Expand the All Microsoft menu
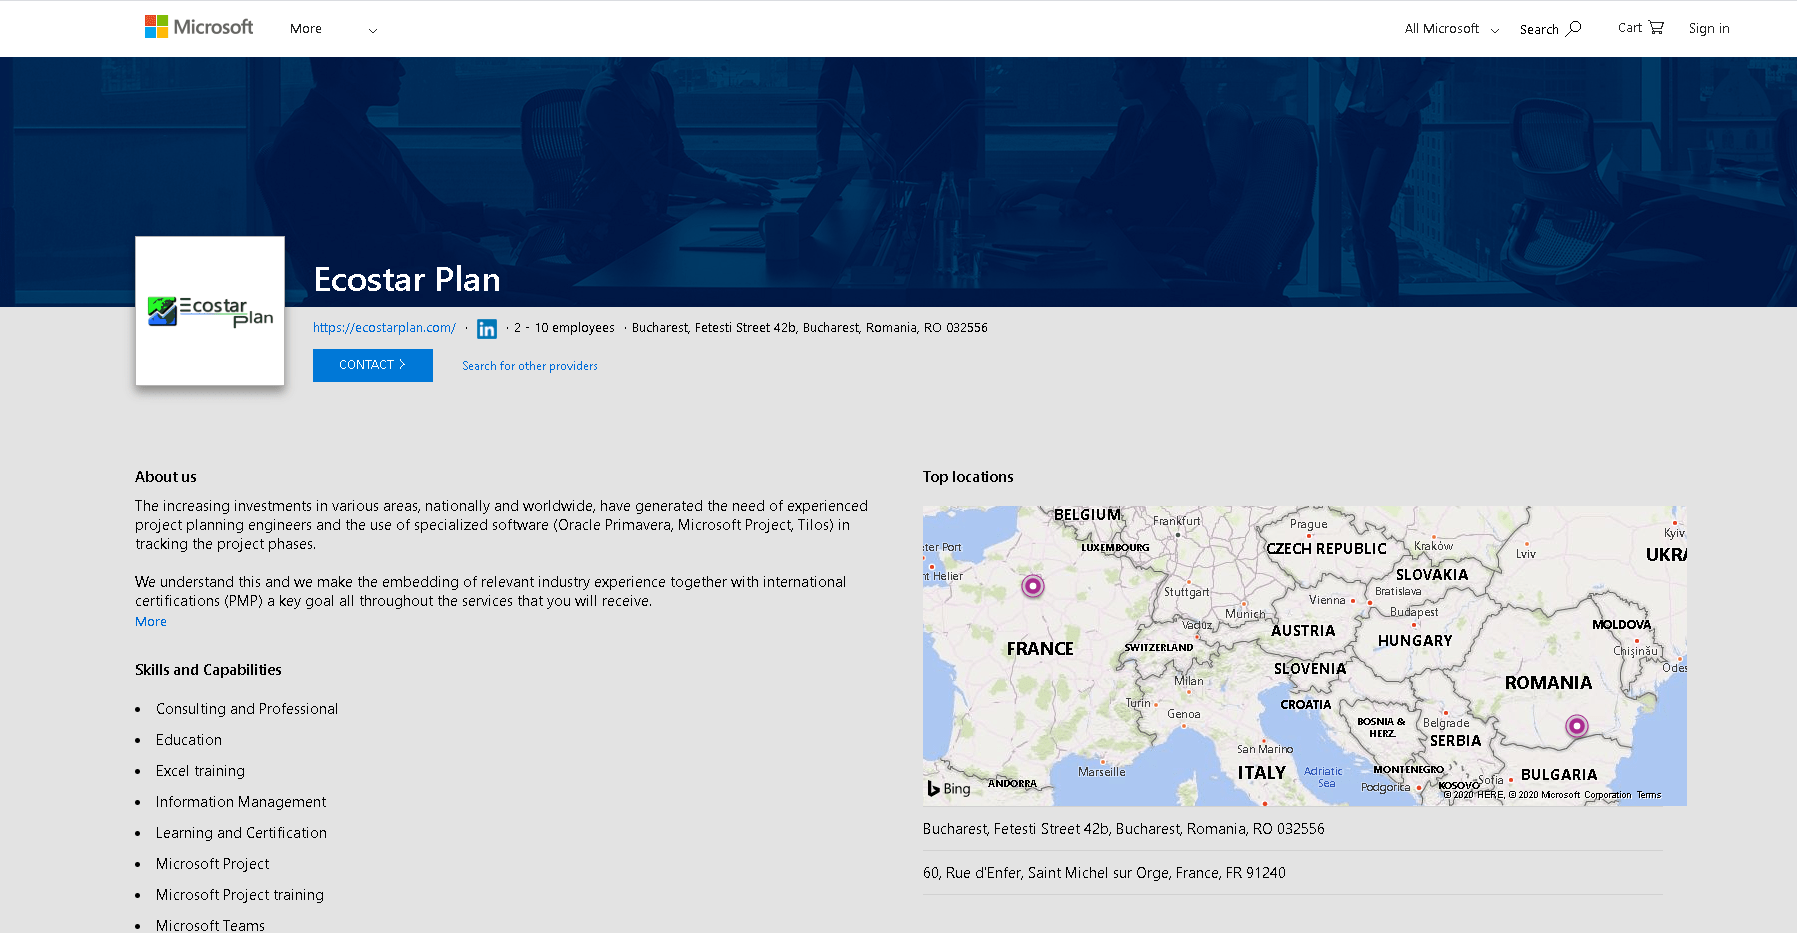This screenshot has height=933, width=1797. pyautogui.click(x=1452, y=29)
